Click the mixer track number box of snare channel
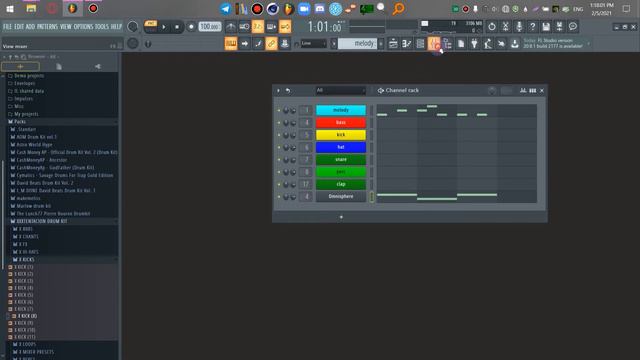This screenshot has height=360, width=640. pyautogui.click(x=306, y=160)
